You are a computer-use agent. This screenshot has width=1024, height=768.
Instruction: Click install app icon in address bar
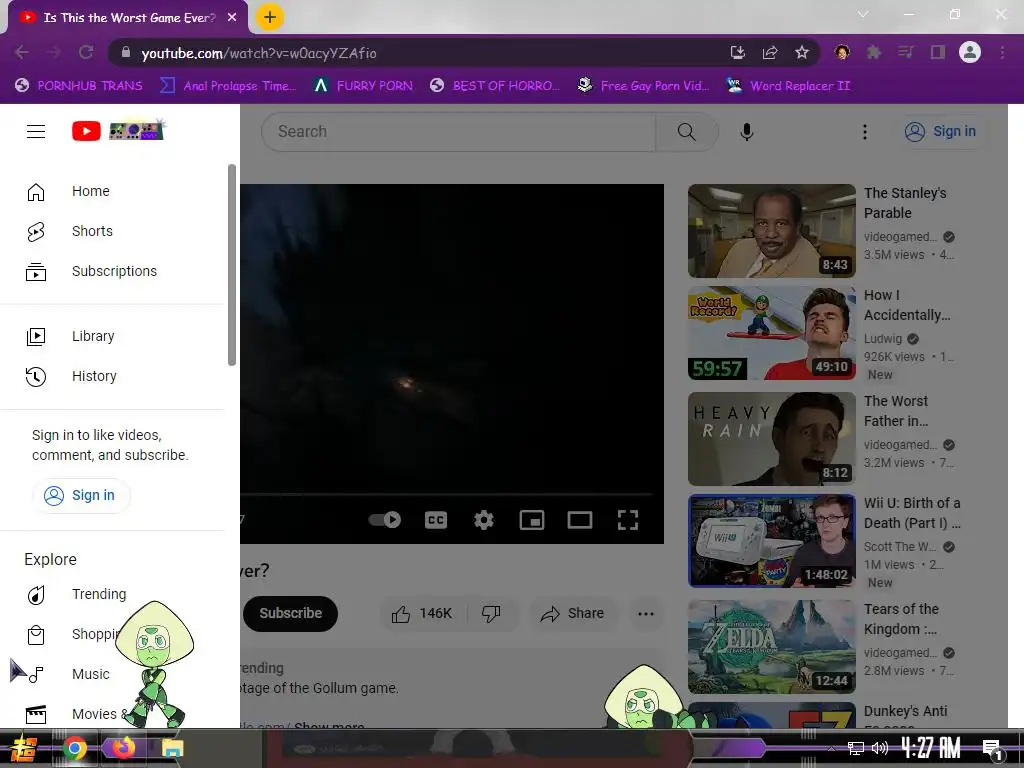click(737, 53)
